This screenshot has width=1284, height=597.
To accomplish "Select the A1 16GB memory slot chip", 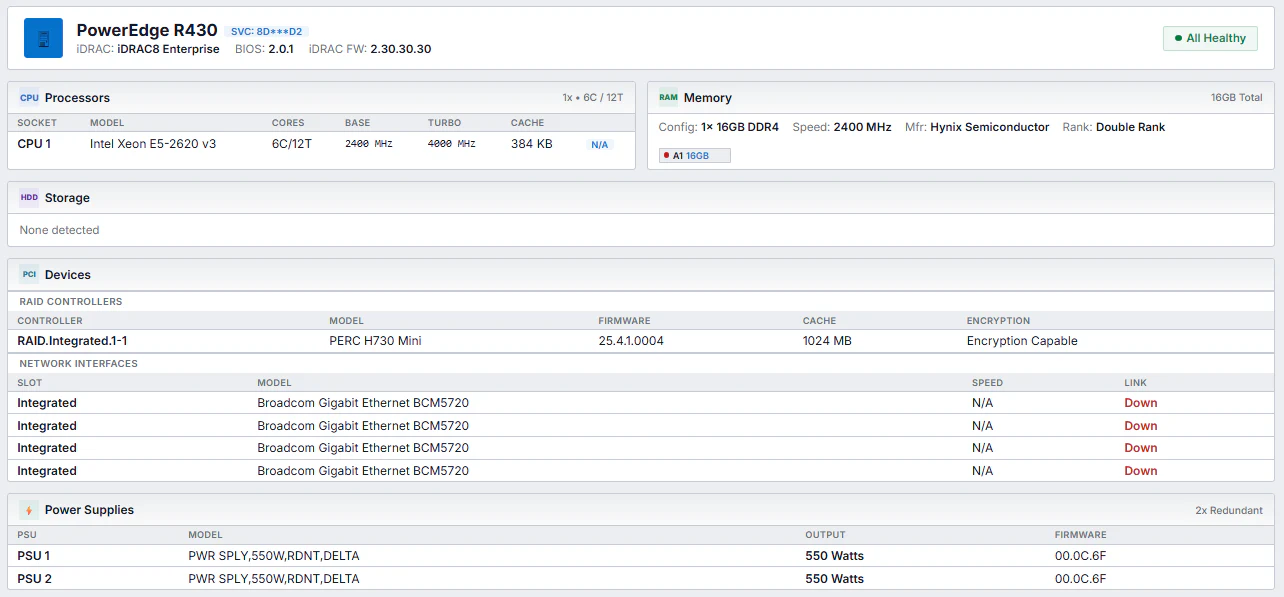I will [x=695, y=156].
